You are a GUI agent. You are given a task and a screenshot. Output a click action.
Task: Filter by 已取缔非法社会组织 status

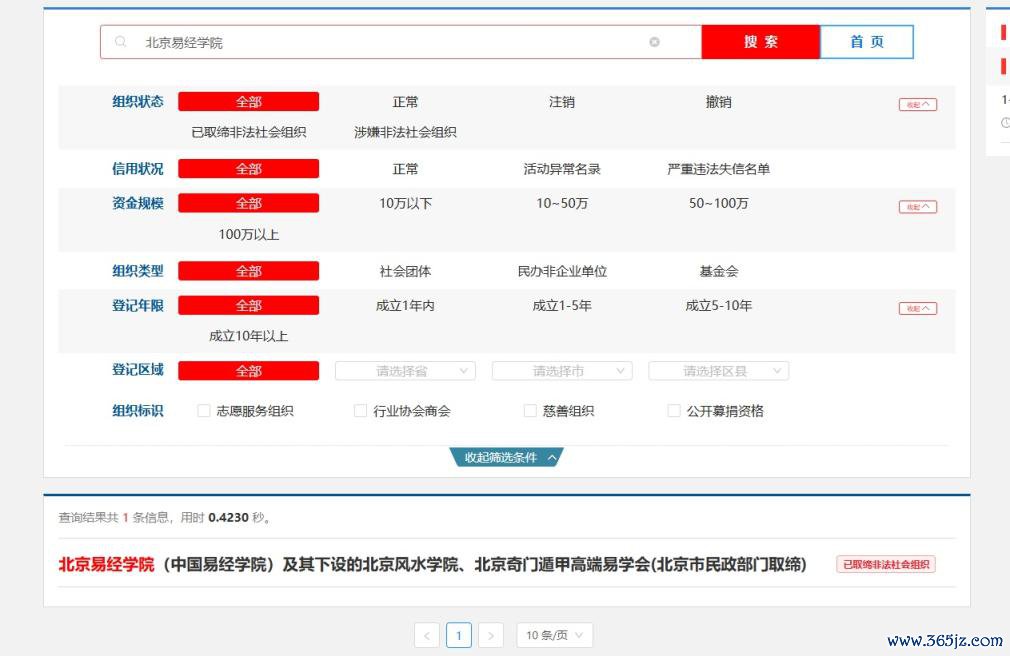(x=249, y=132)
